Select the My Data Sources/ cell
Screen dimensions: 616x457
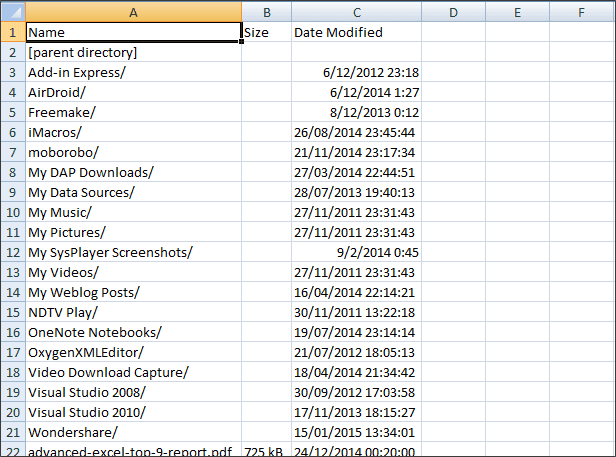click(x=133, y=192)
